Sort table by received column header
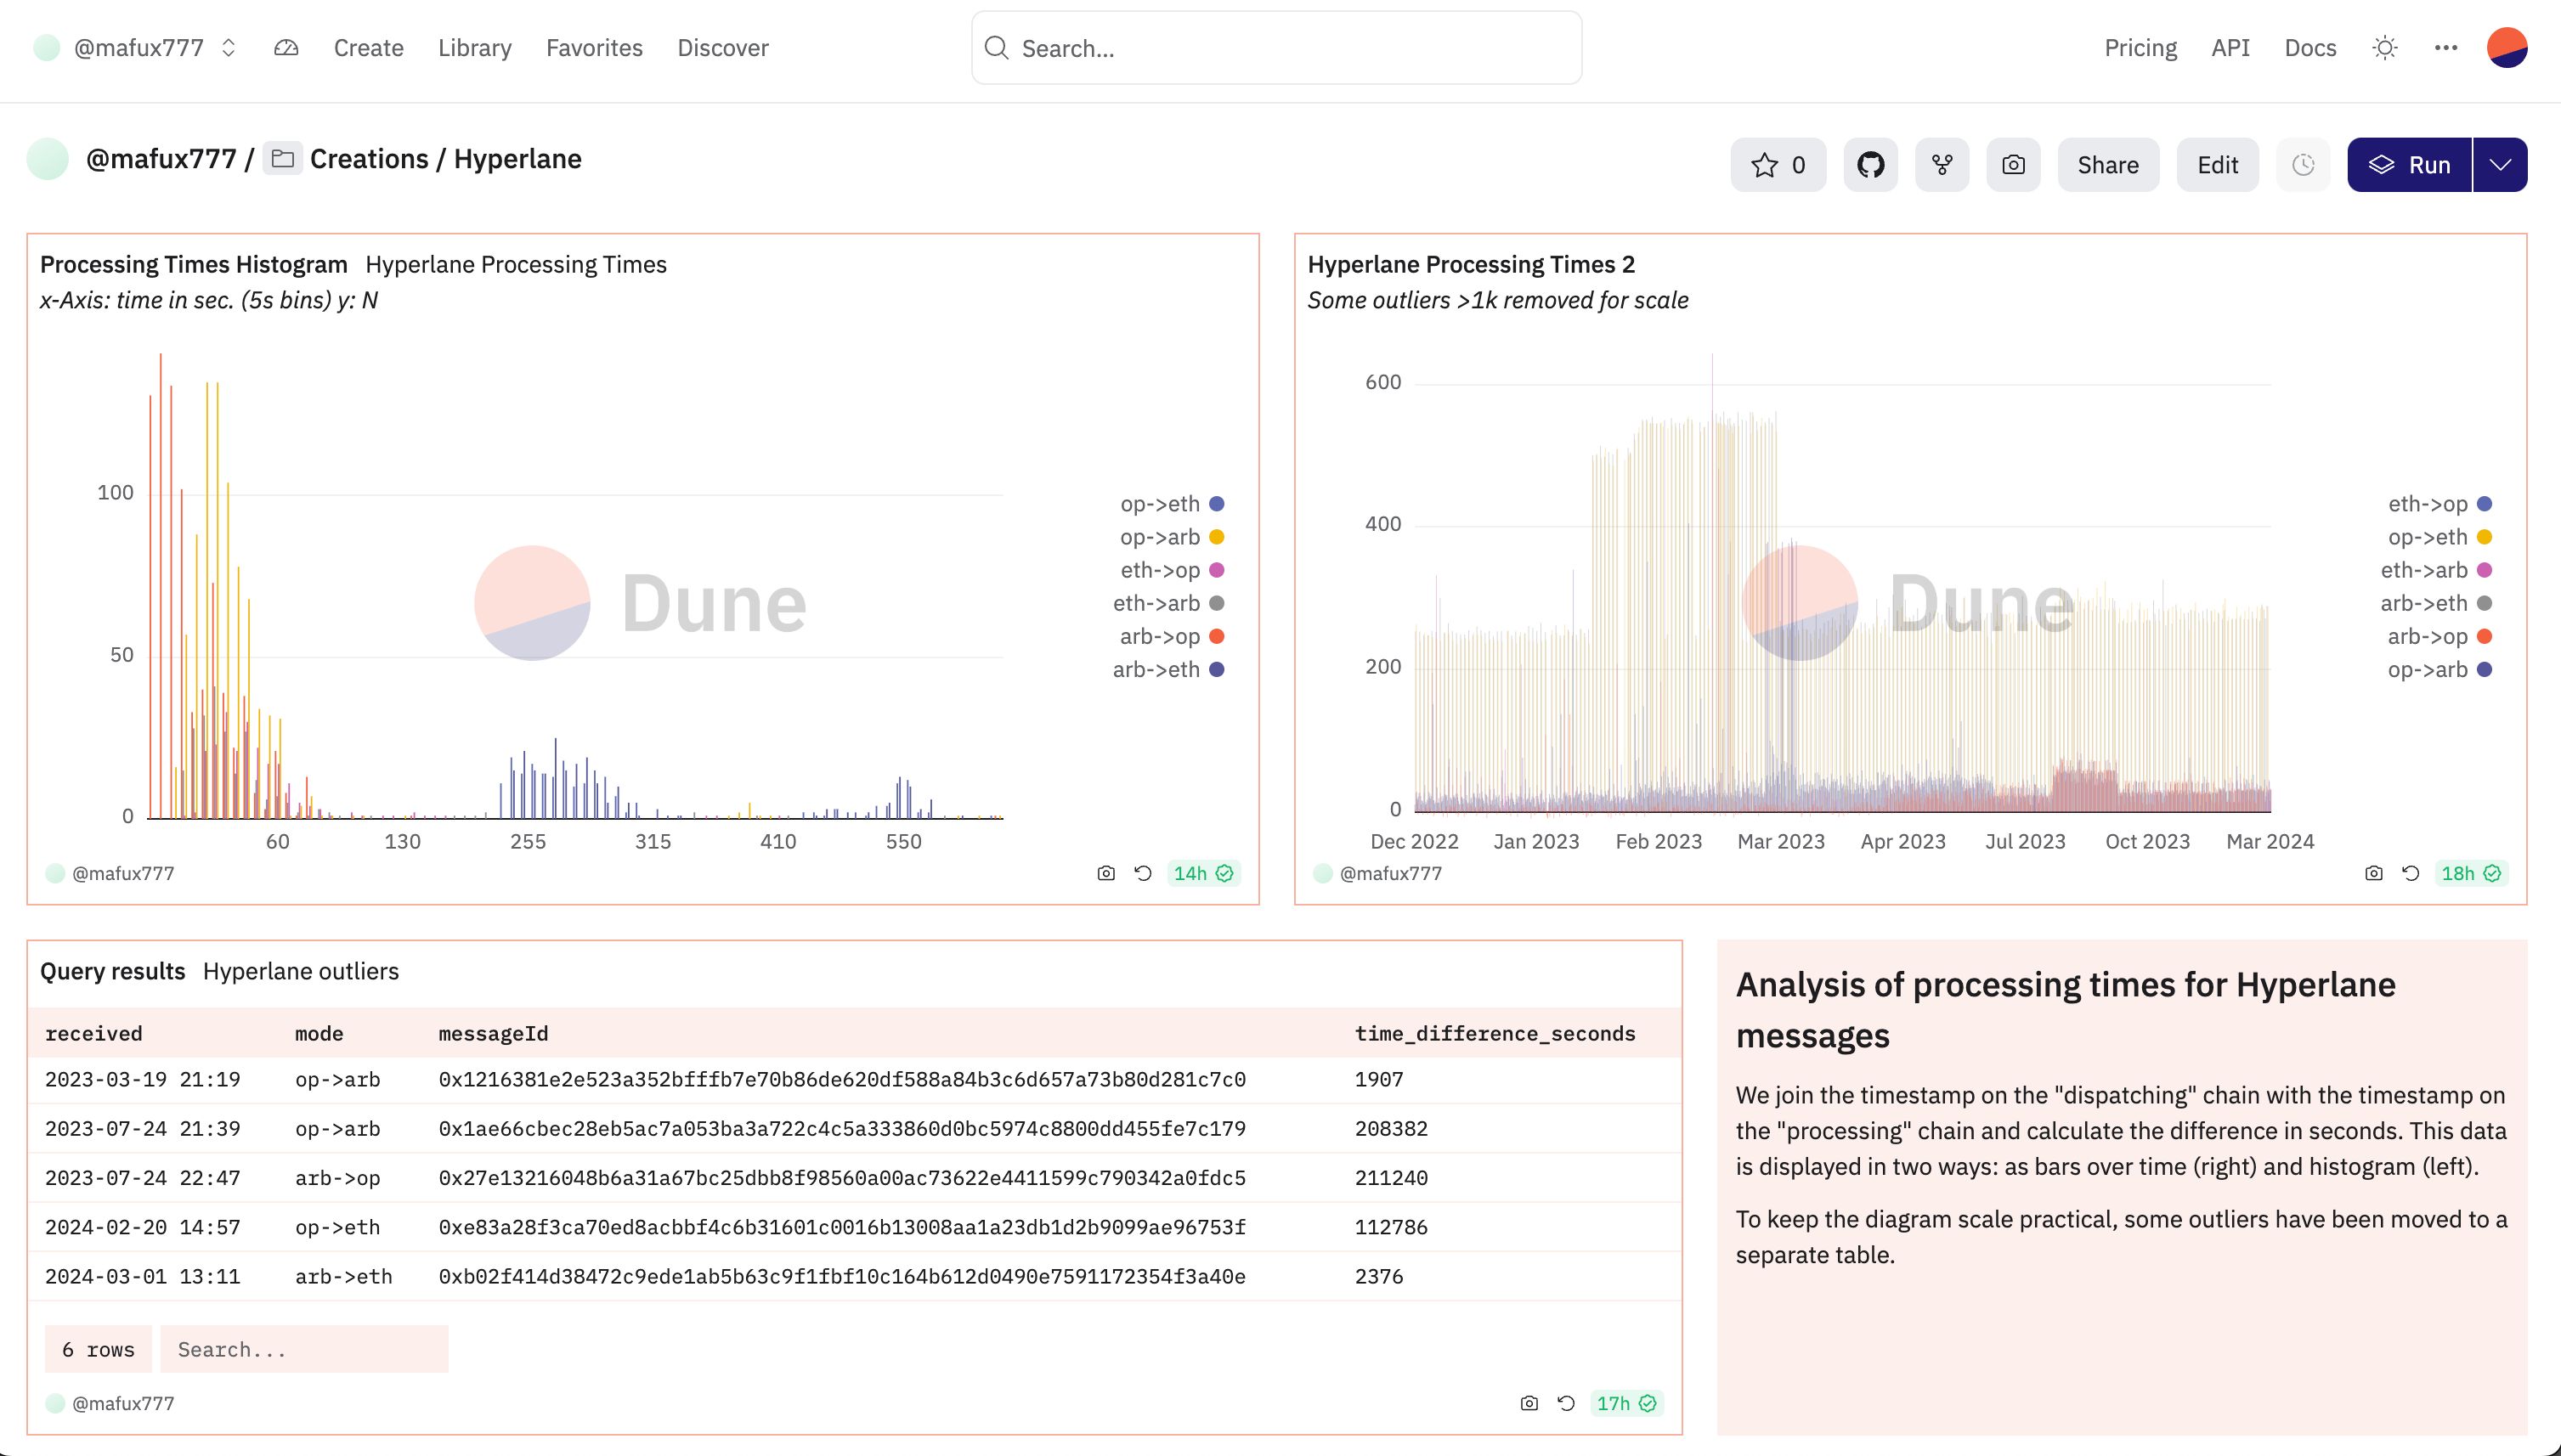This screenshot has width=2561, height=1456. tap(94, 1034)
